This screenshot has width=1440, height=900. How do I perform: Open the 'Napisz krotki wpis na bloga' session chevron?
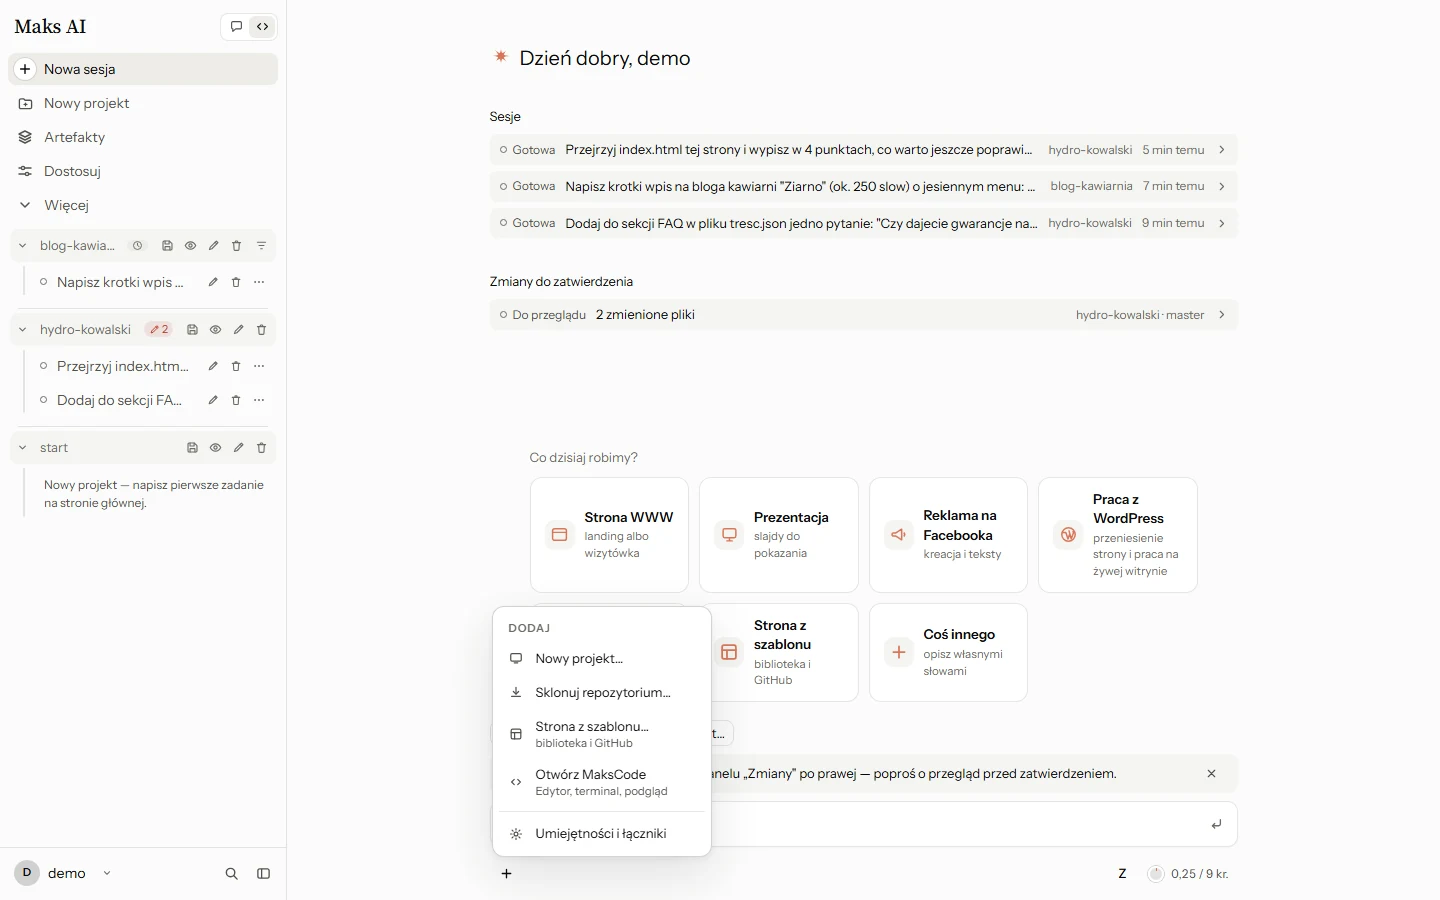click(x=1222, y=186)
